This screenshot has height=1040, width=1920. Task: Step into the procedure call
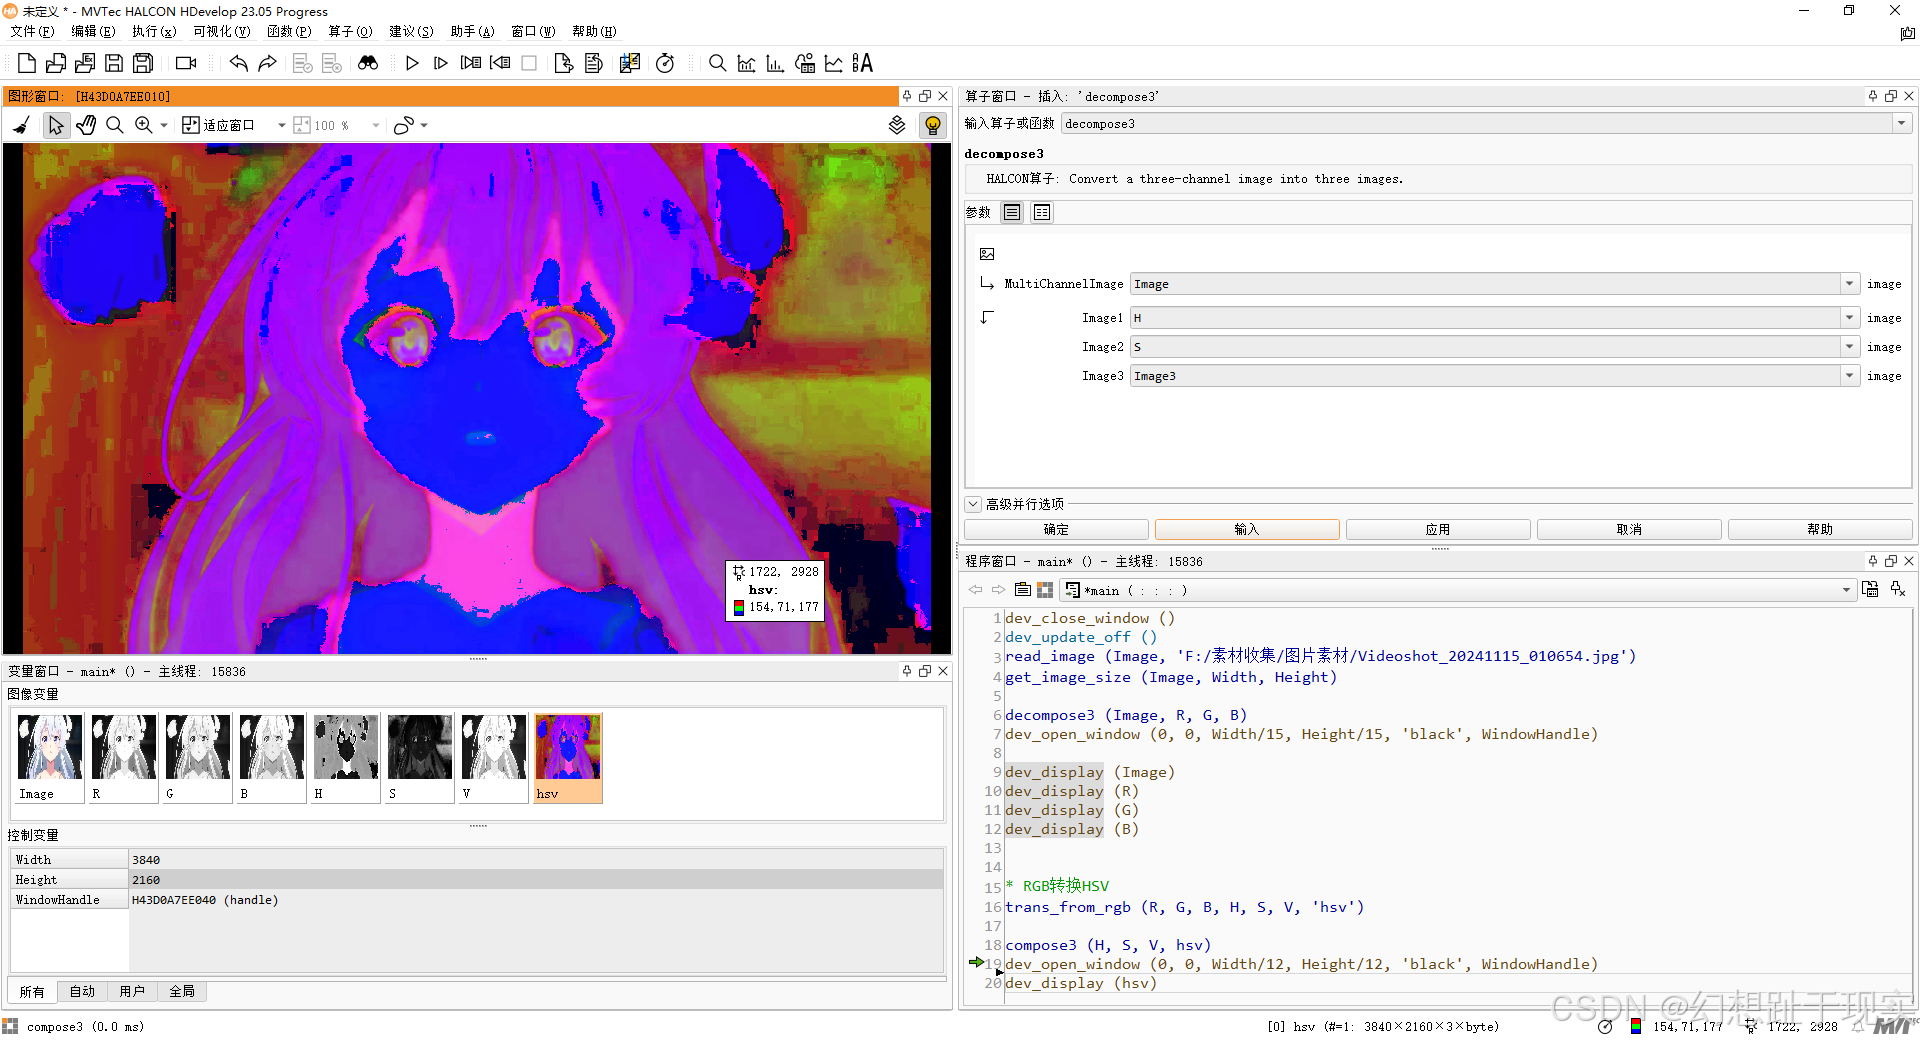click(x=471, y=63)
